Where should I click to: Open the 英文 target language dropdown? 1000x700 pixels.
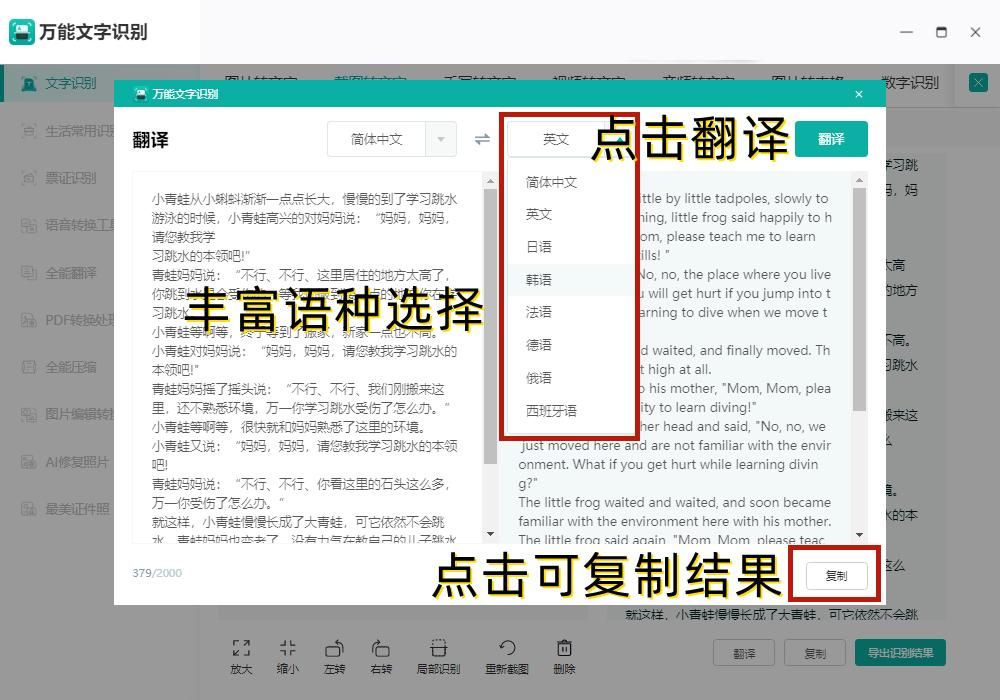tap(568, 139)
